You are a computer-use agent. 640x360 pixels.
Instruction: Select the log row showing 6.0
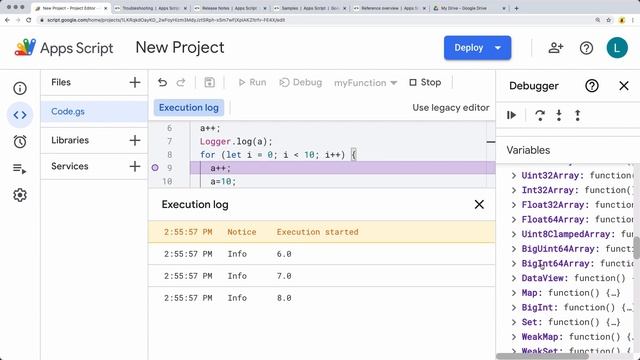tap(322, 254)
